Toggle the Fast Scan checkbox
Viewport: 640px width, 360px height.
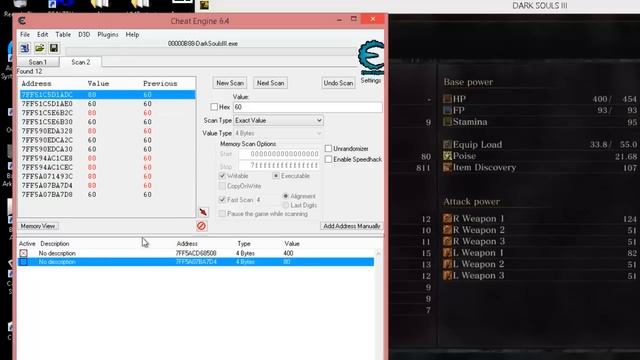point(222,200)
